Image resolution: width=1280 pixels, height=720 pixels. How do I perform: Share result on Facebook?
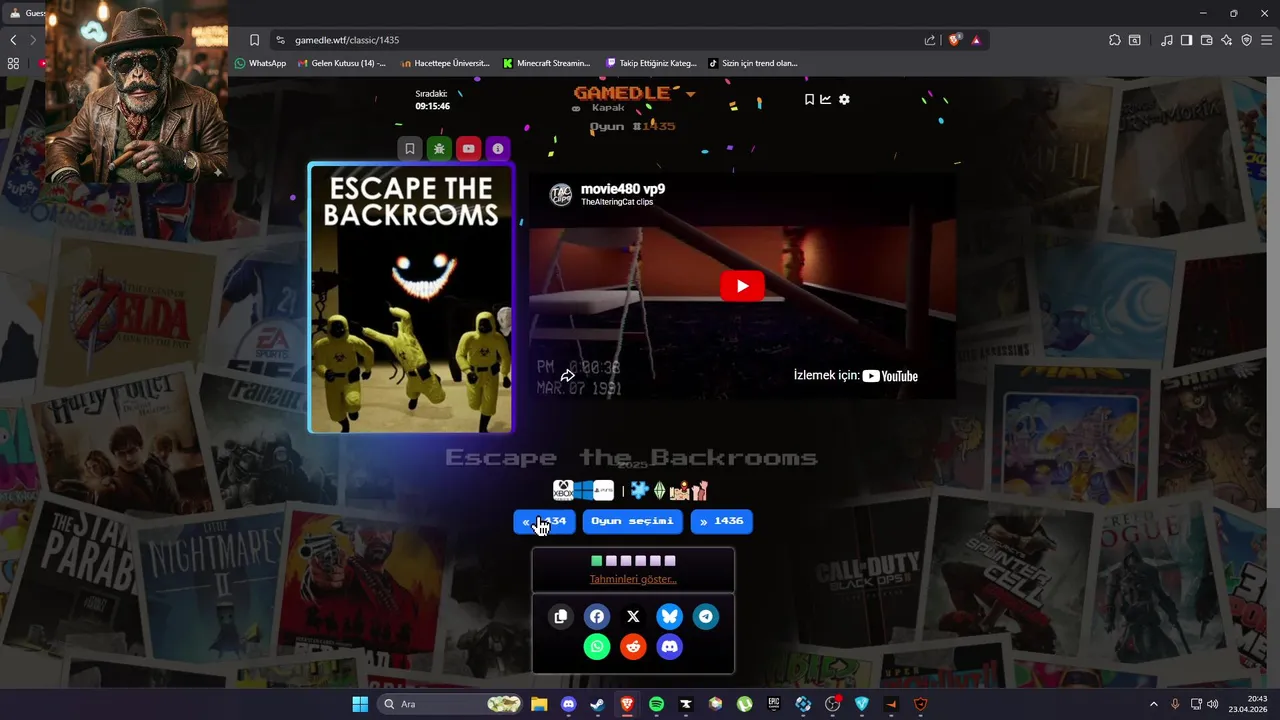pos(597,617)
